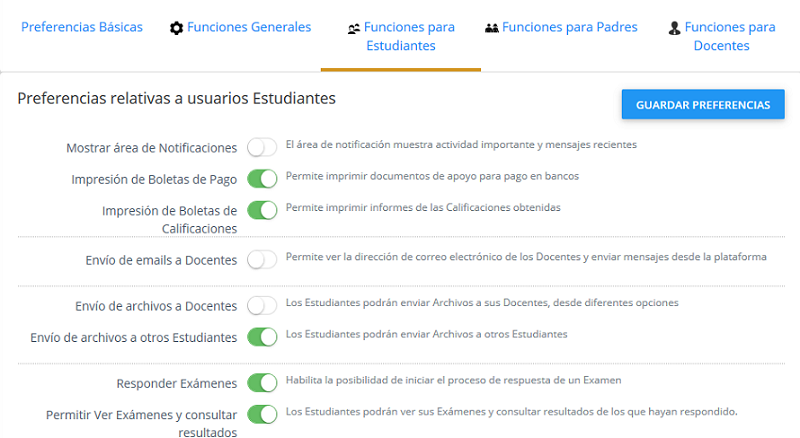Turn off Impresión de Boletas de Calificaciones
Screen dimensions: 800x438
(262, 210)
